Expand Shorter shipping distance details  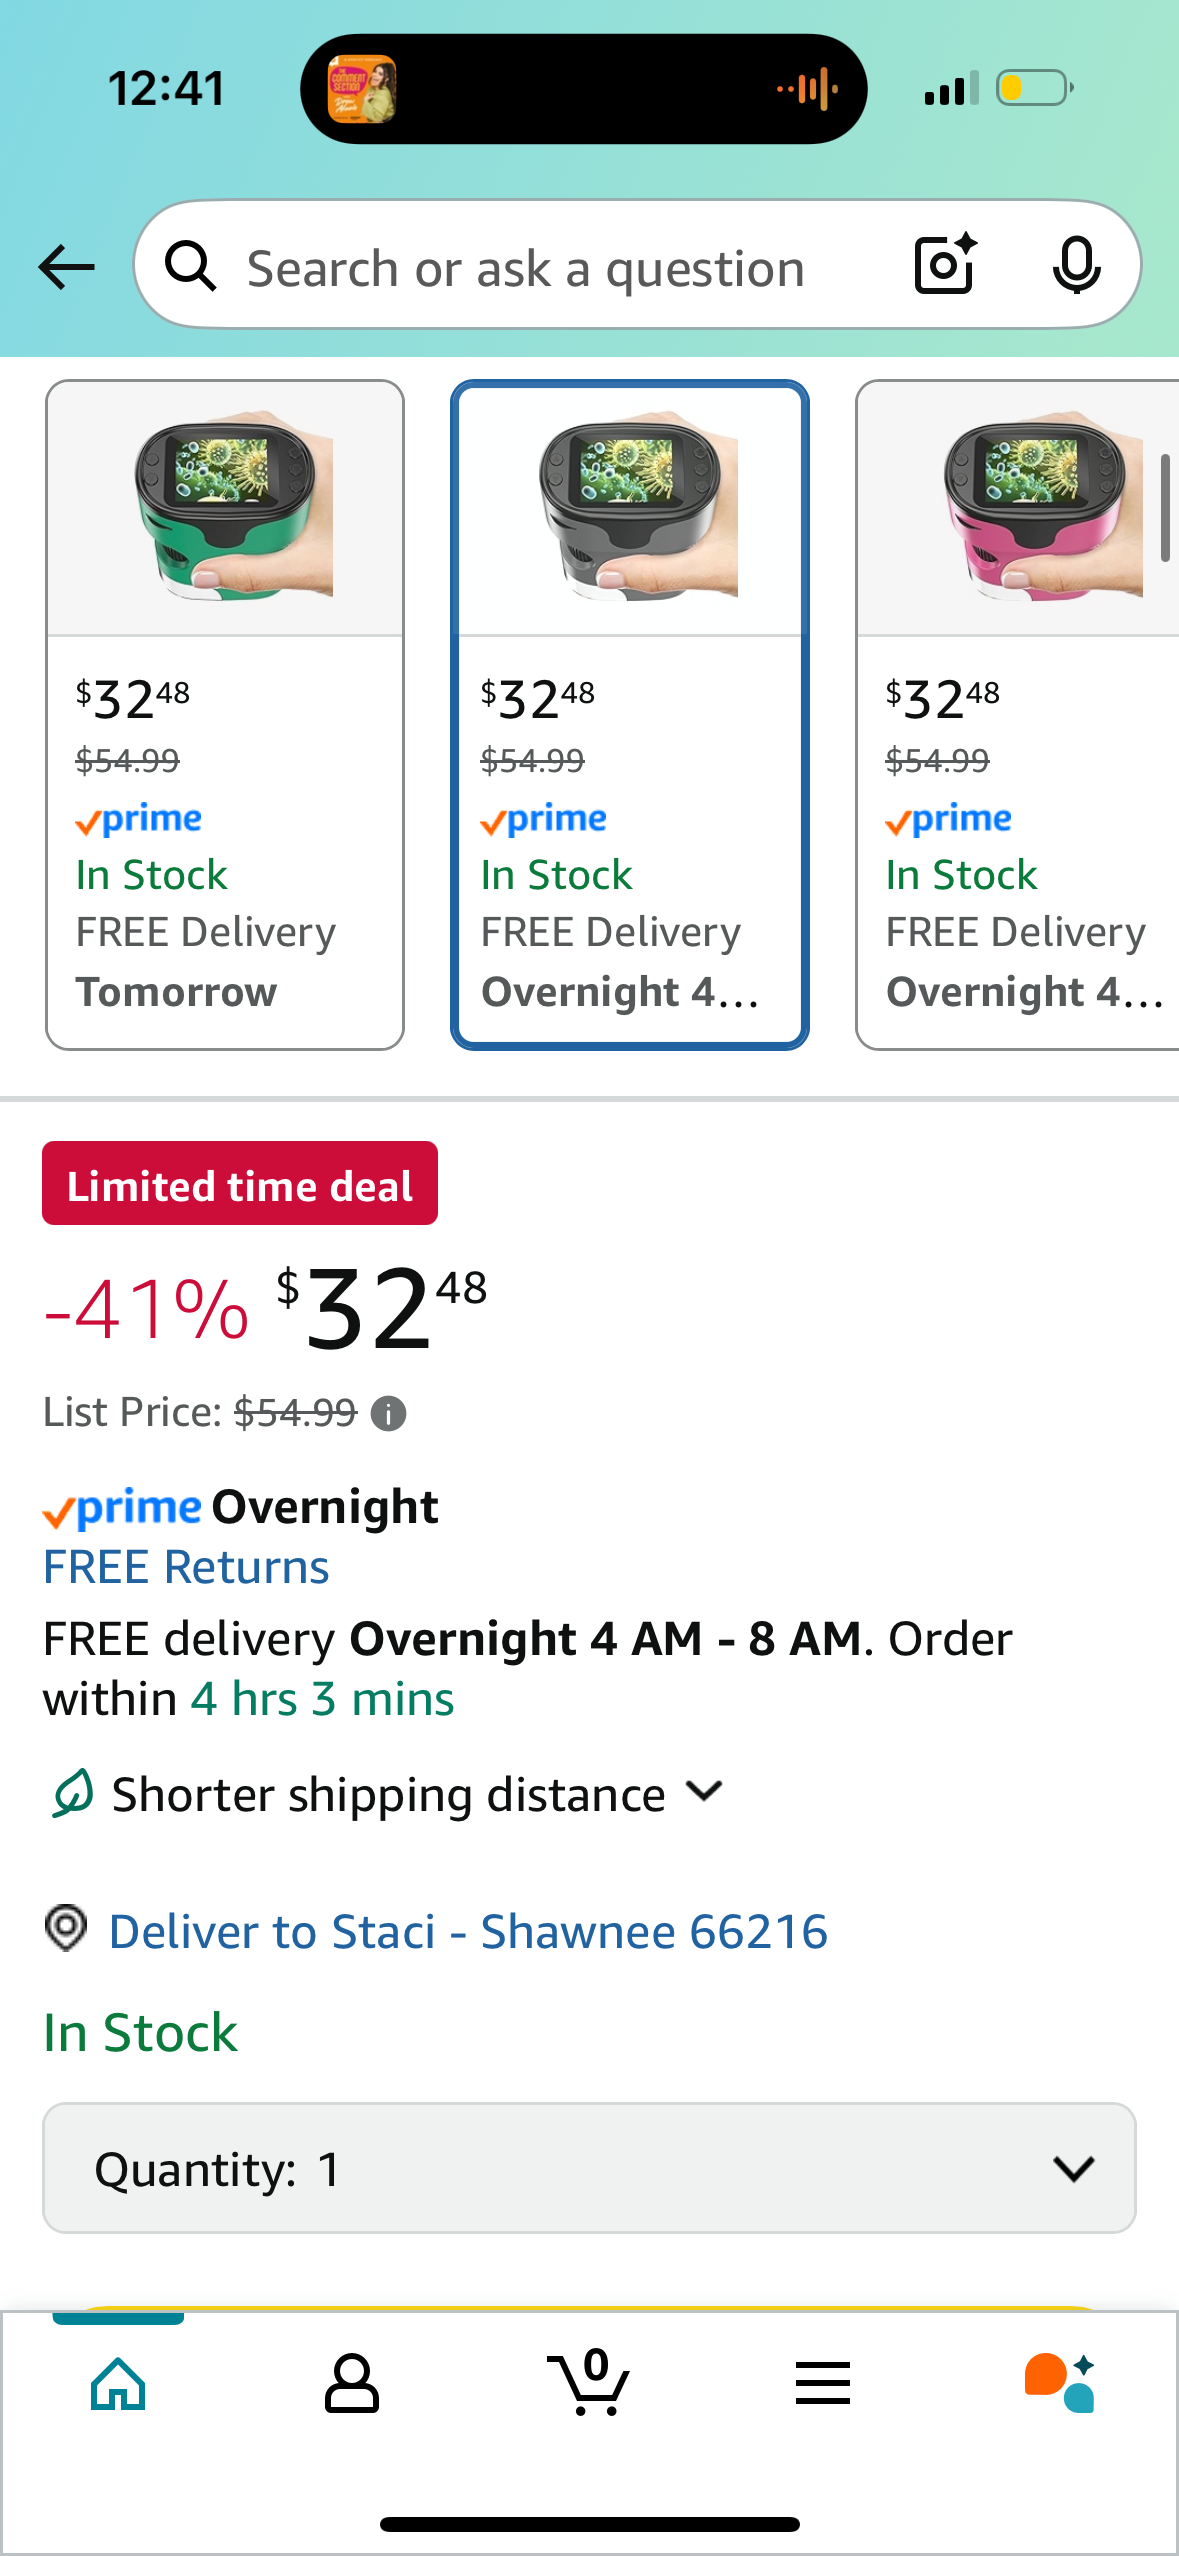(387, 1794)
